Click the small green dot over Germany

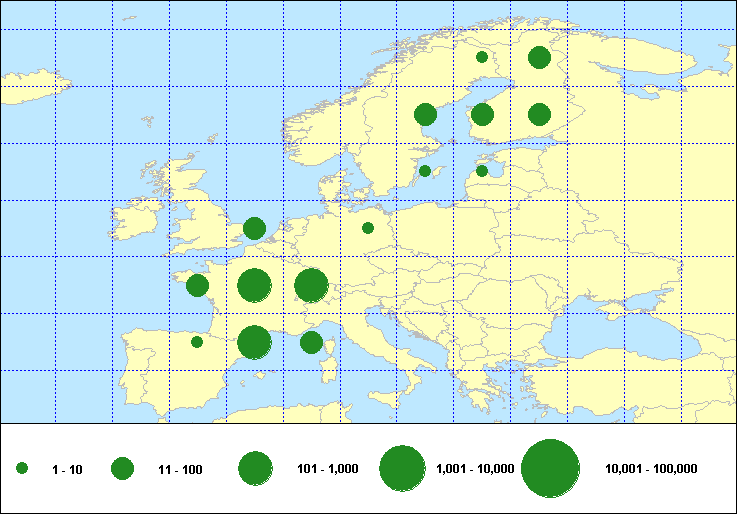[x=368, y=228]
